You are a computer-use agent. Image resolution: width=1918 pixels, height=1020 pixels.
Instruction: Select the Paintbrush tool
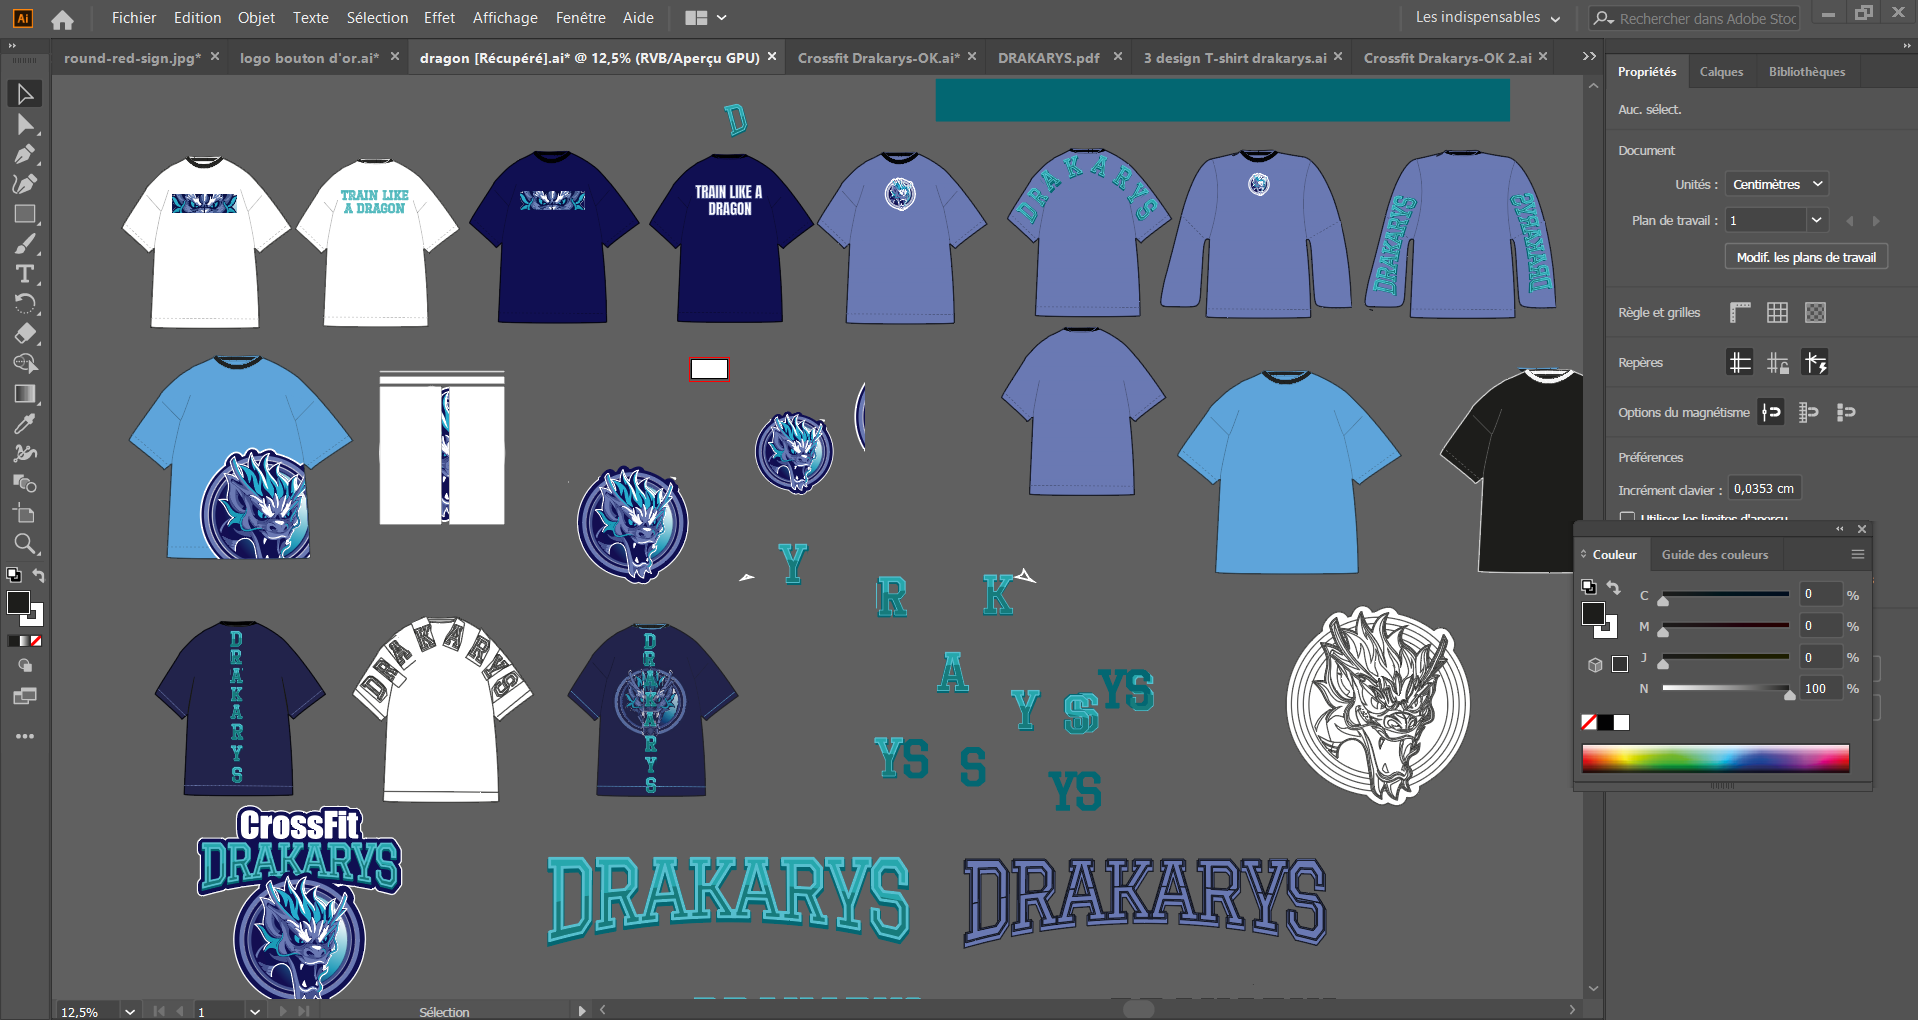(x=25, y=244)
